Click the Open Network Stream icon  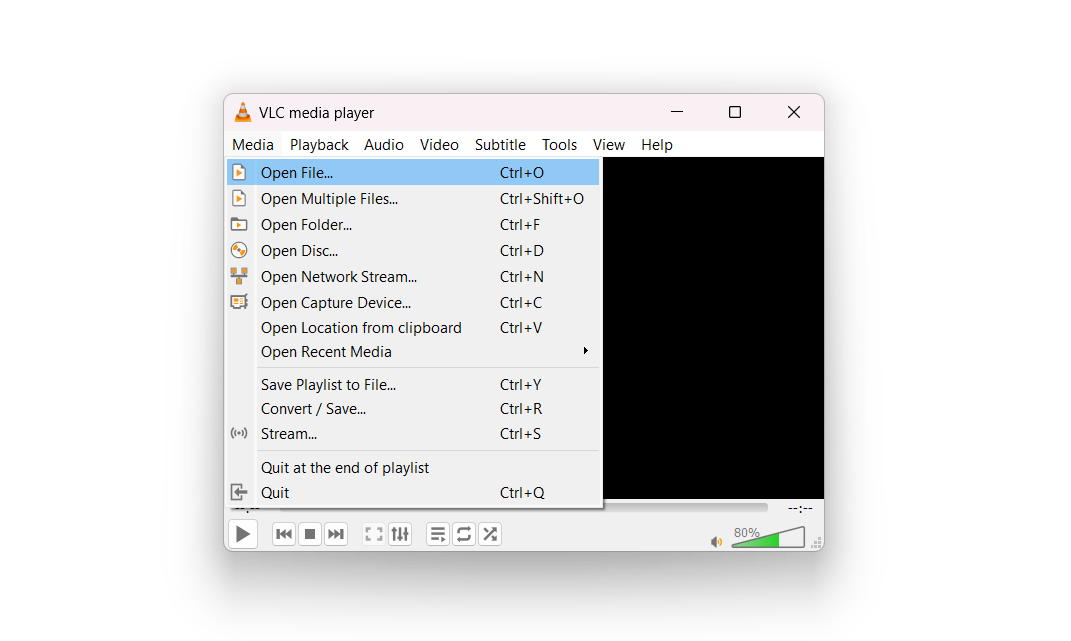(239, 276)
